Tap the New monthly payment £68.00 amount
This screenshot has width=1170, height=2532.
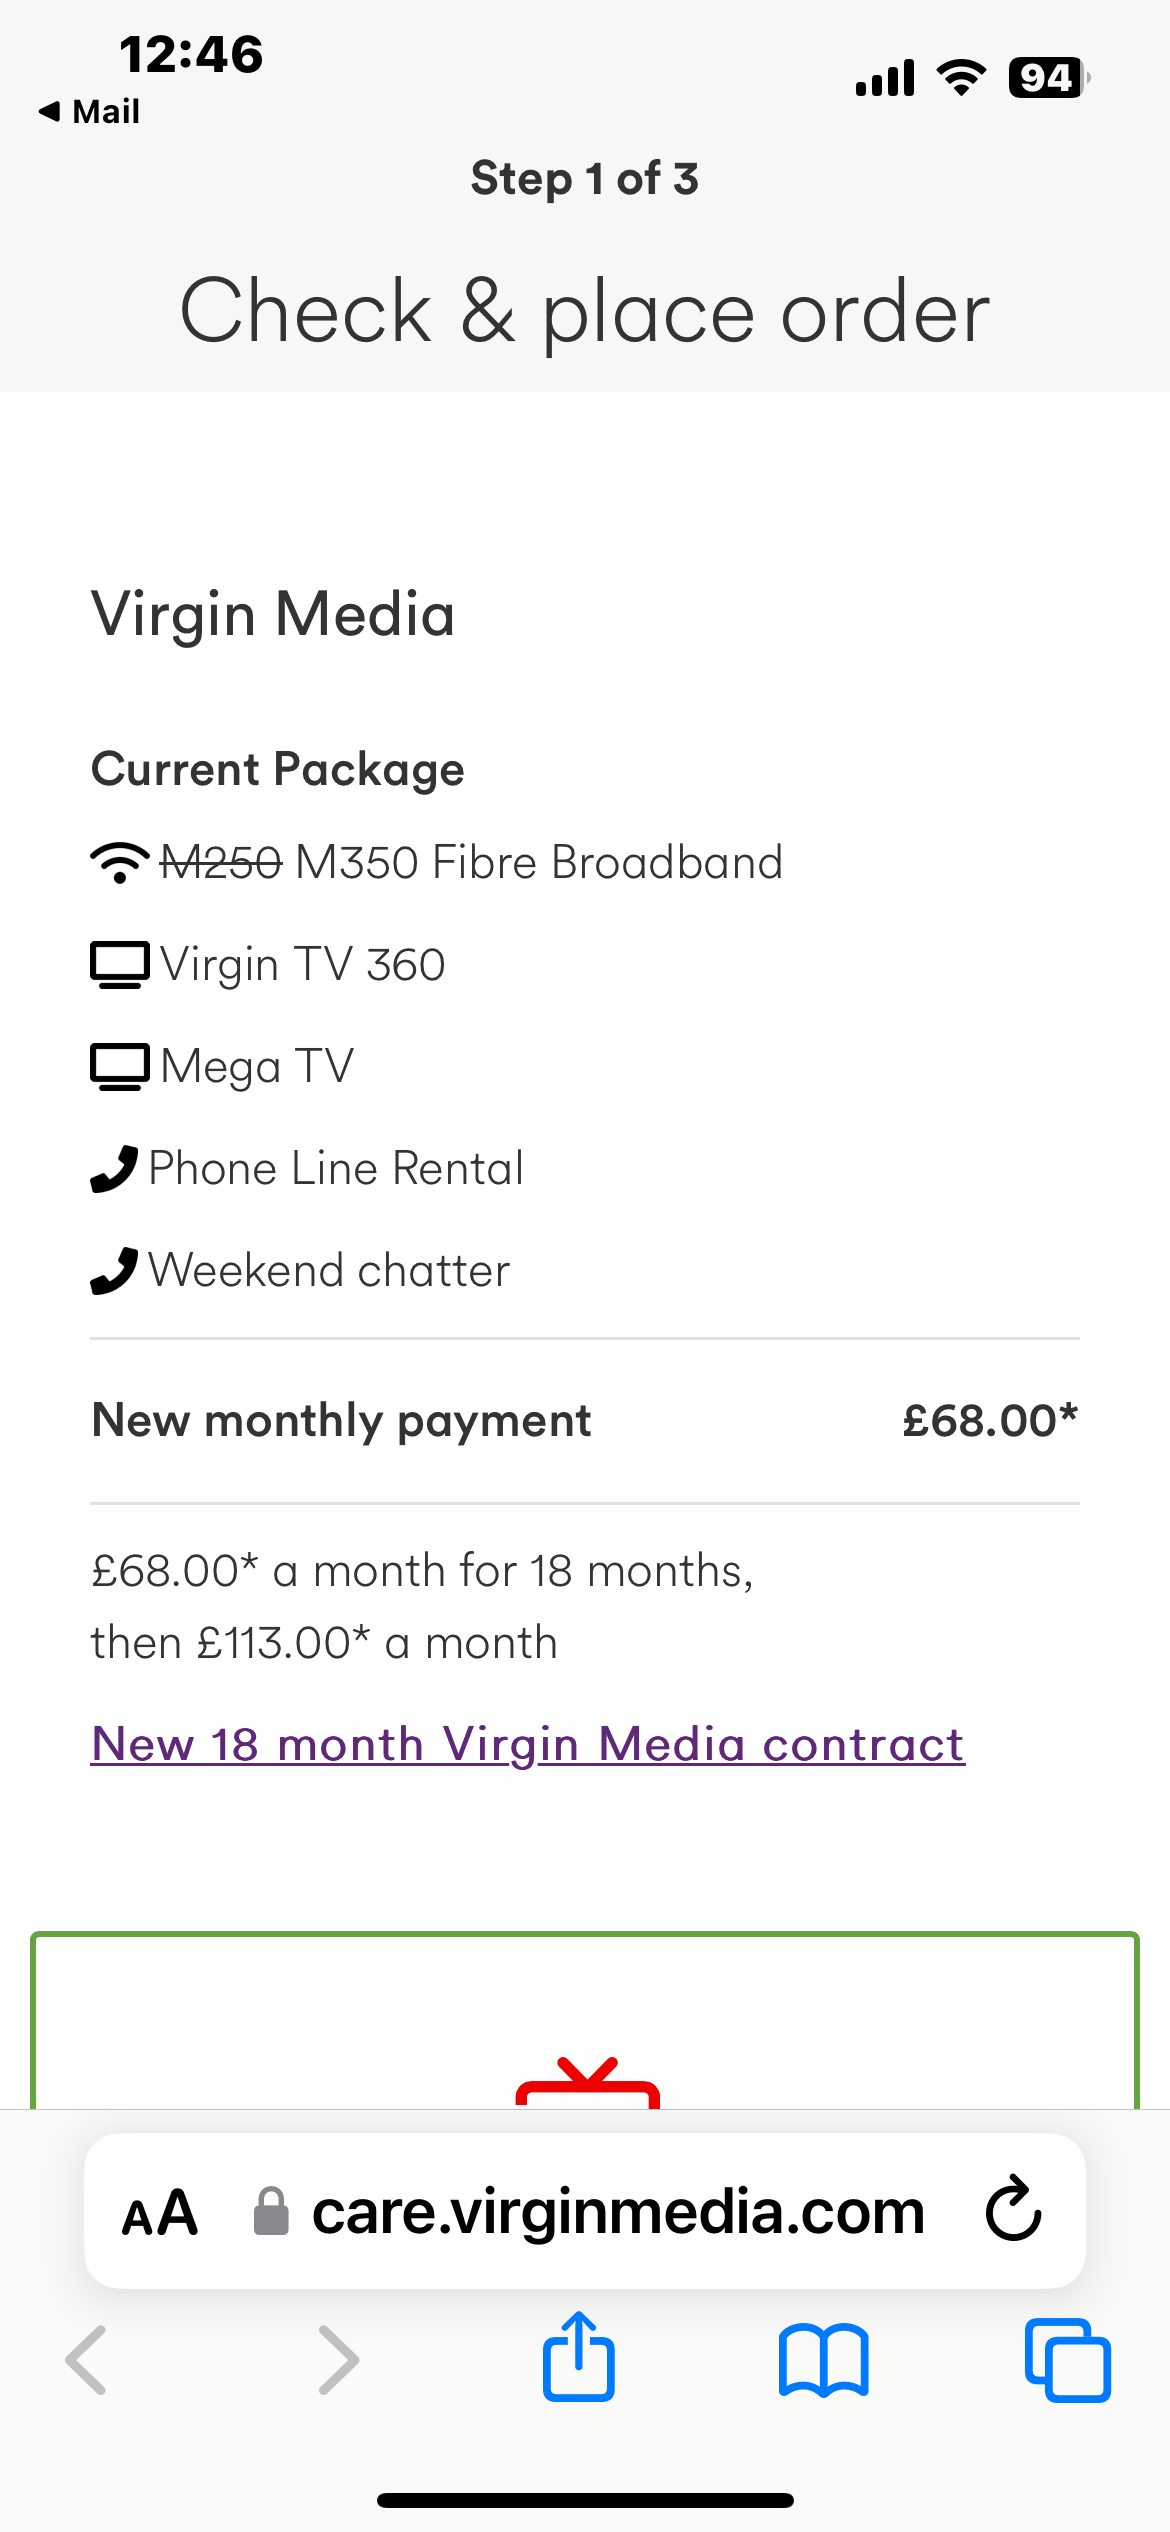pyautogui.click(x=990, y=1420)
